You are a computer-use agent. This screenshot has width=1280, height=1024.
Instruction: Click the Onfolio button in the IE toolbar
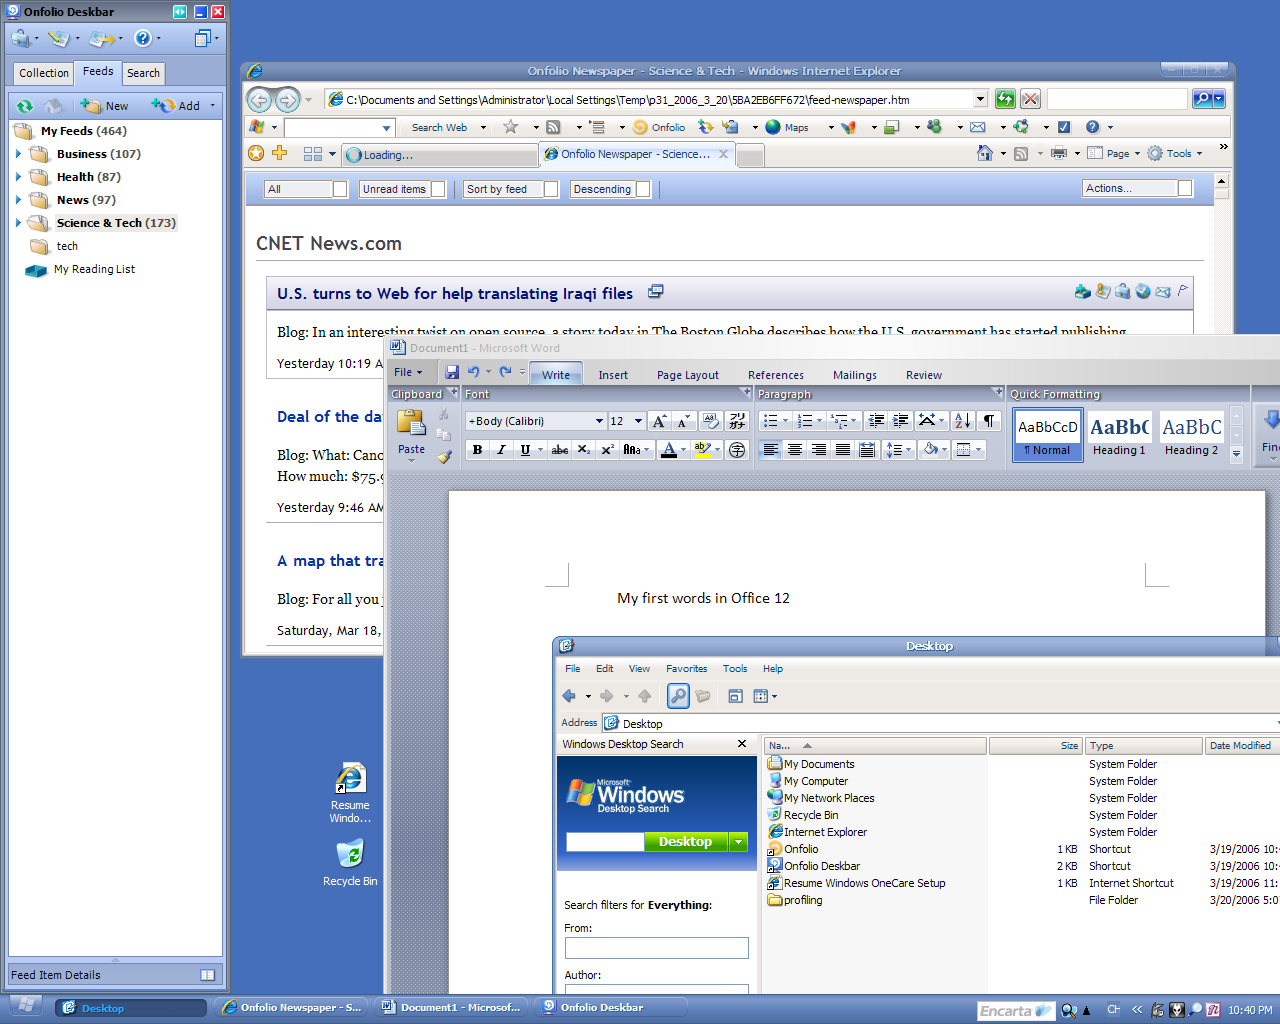point(659,127)
